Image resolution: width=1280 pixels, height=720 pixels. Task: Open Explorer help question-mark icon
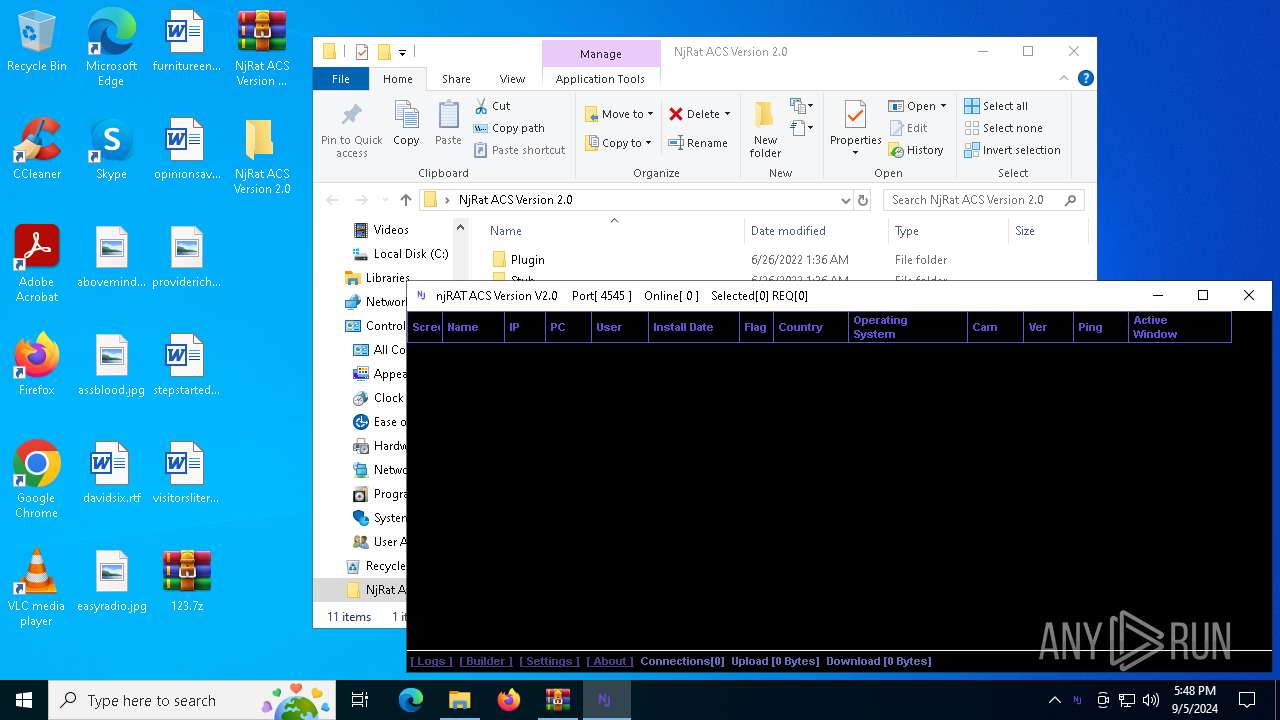[1085, 78]
